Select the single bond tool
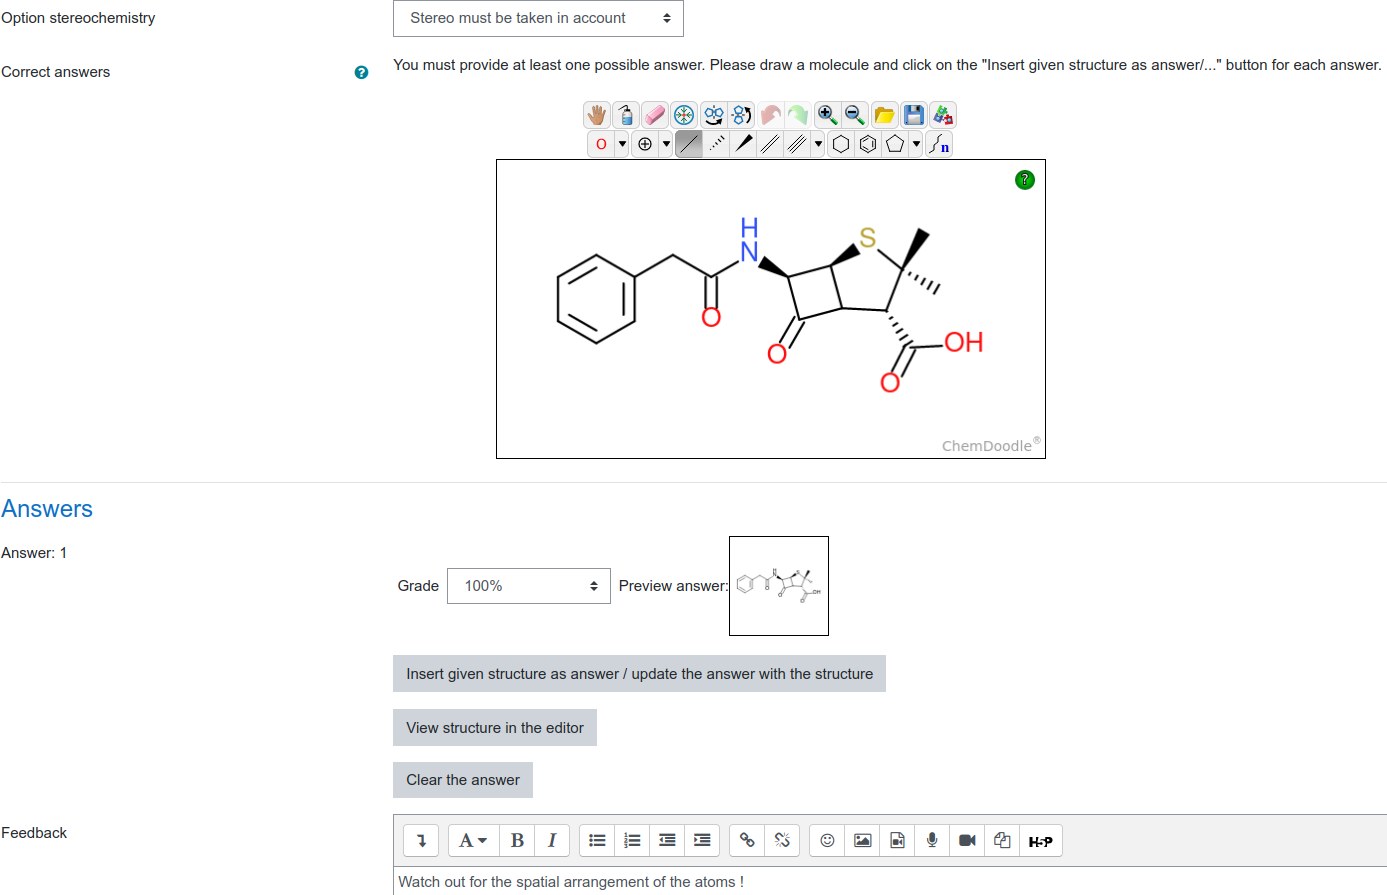 [x=689, y=144]
